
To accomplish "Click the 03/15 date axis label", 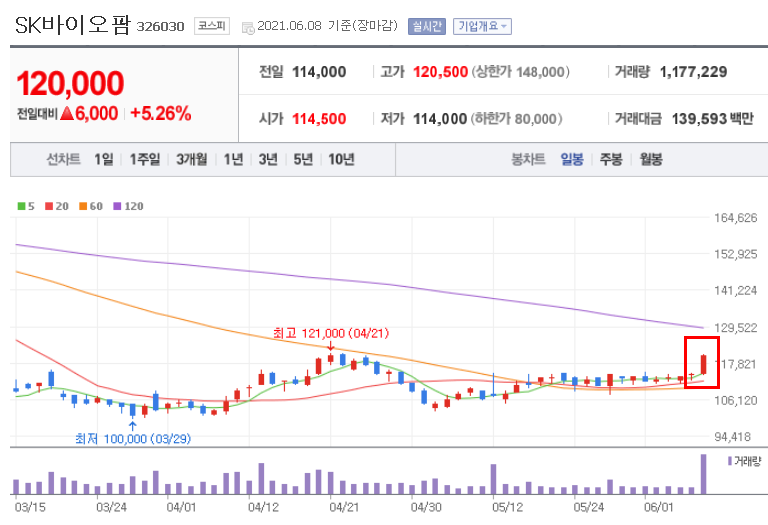I will (x=30, y=507).
